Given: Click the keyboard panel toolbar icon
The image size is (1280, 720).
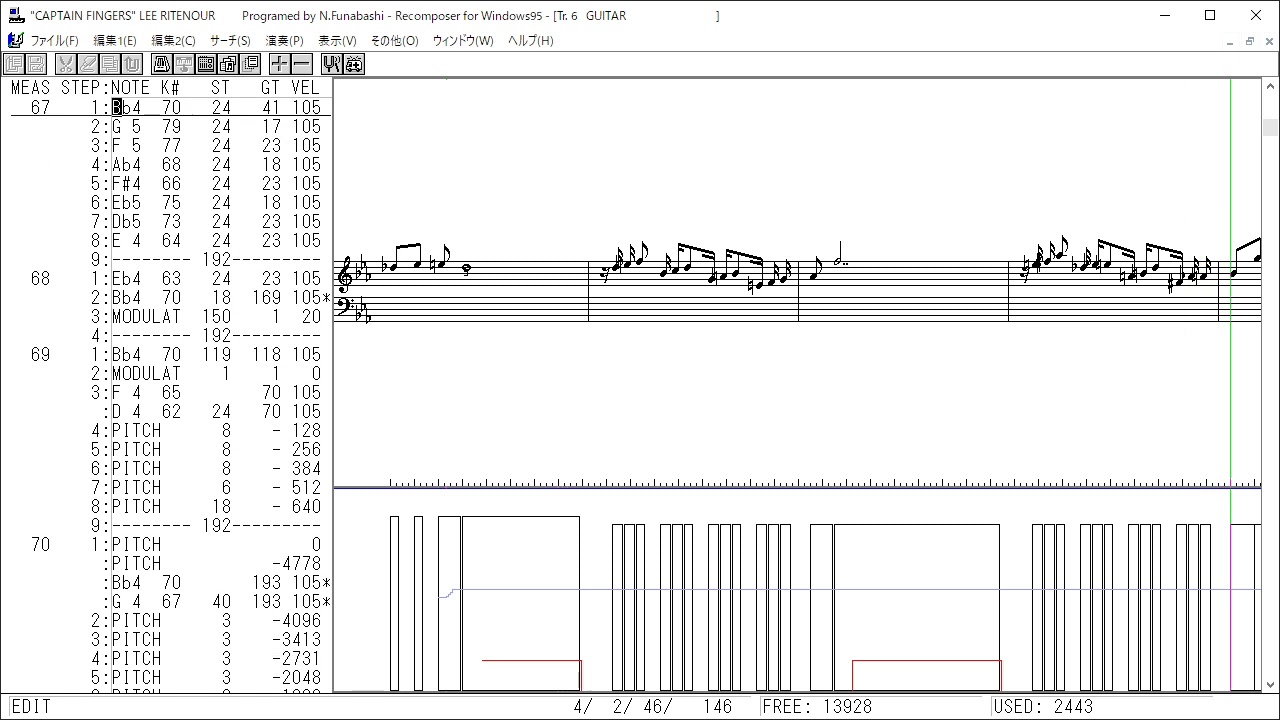Looking at the screenshot, I should click(206, 64).
